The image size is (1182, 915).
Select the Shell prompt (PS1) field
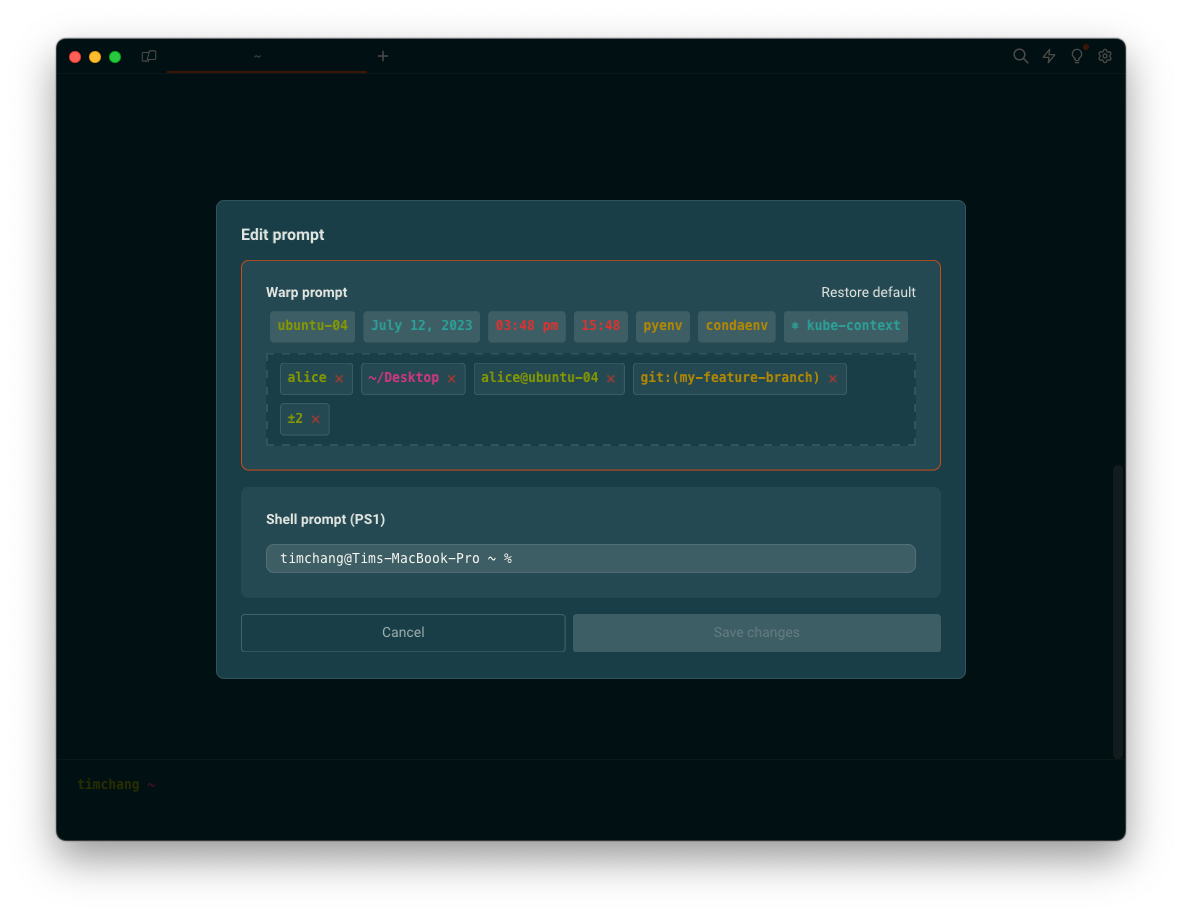click(590, 558)
